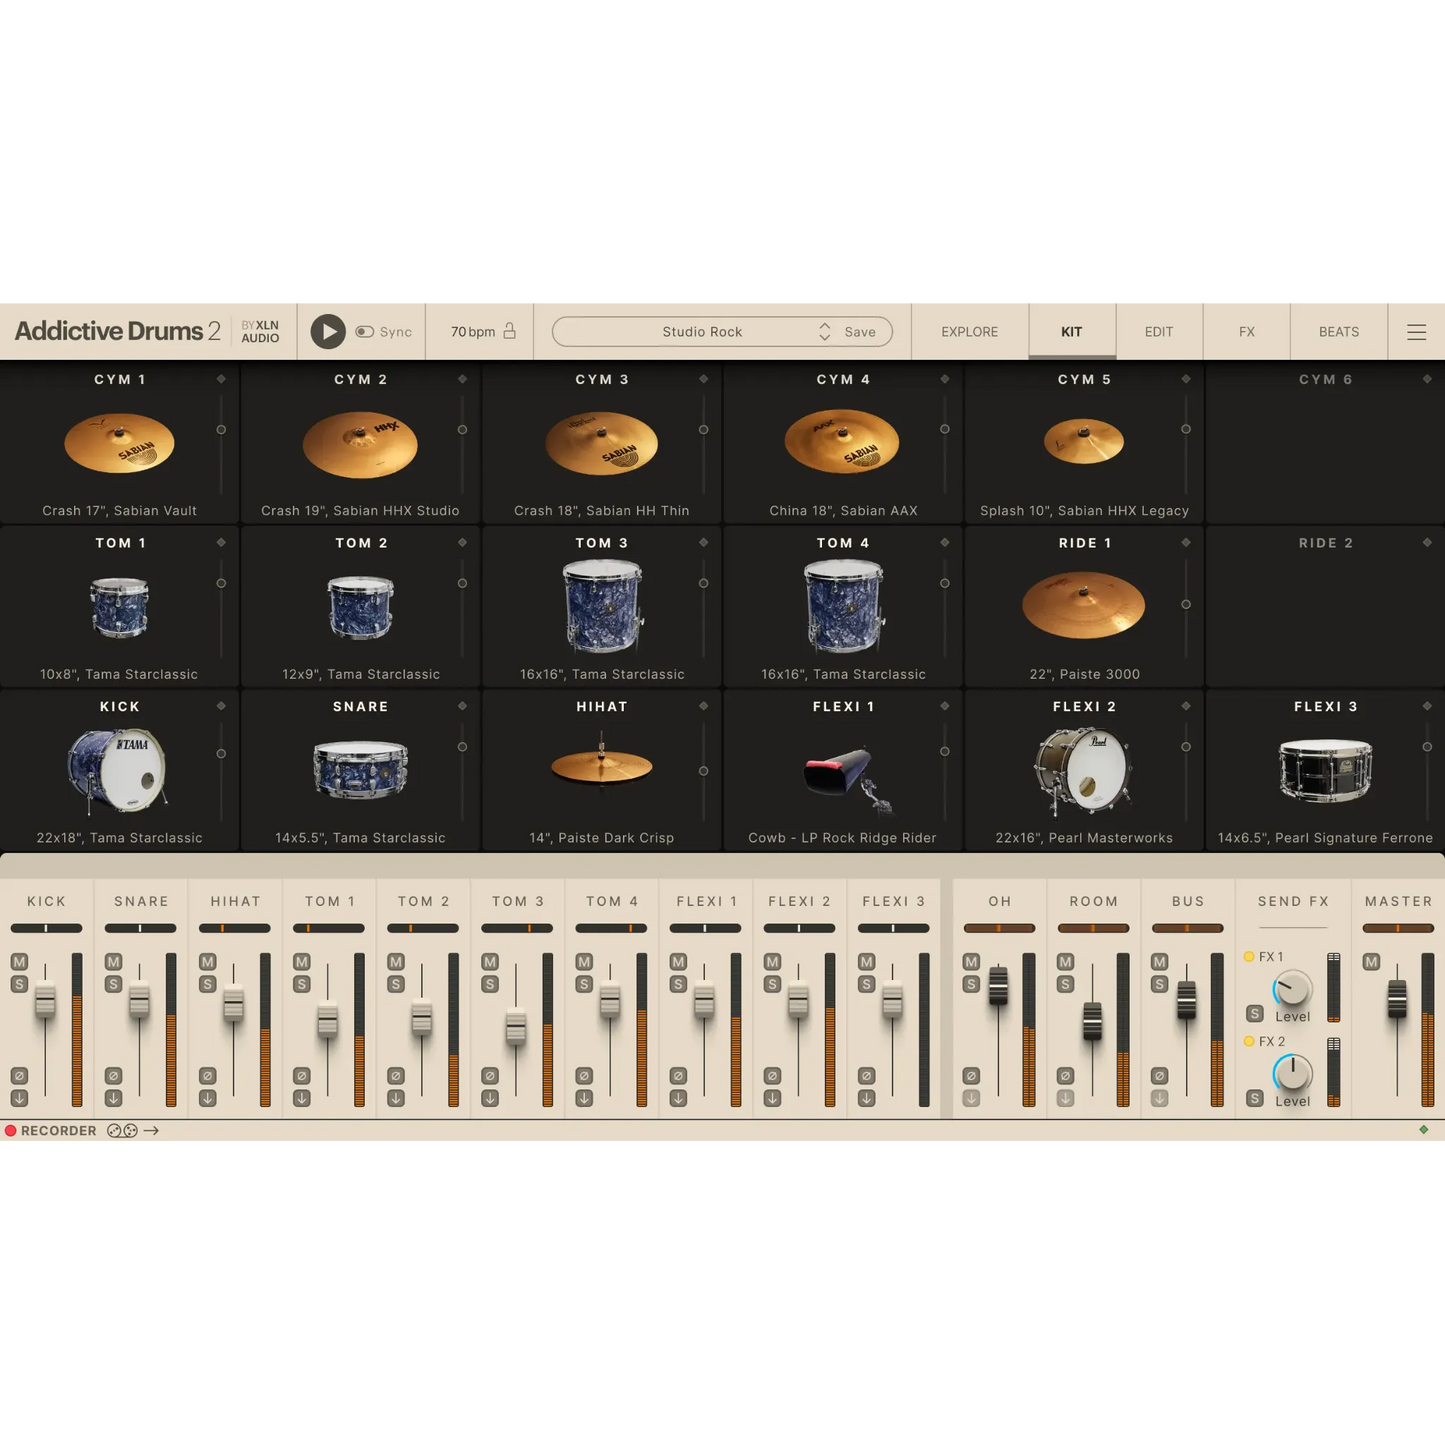Click the red Recorder record button
The height and width of the screenshot is (1445, 1445).
10,1130
